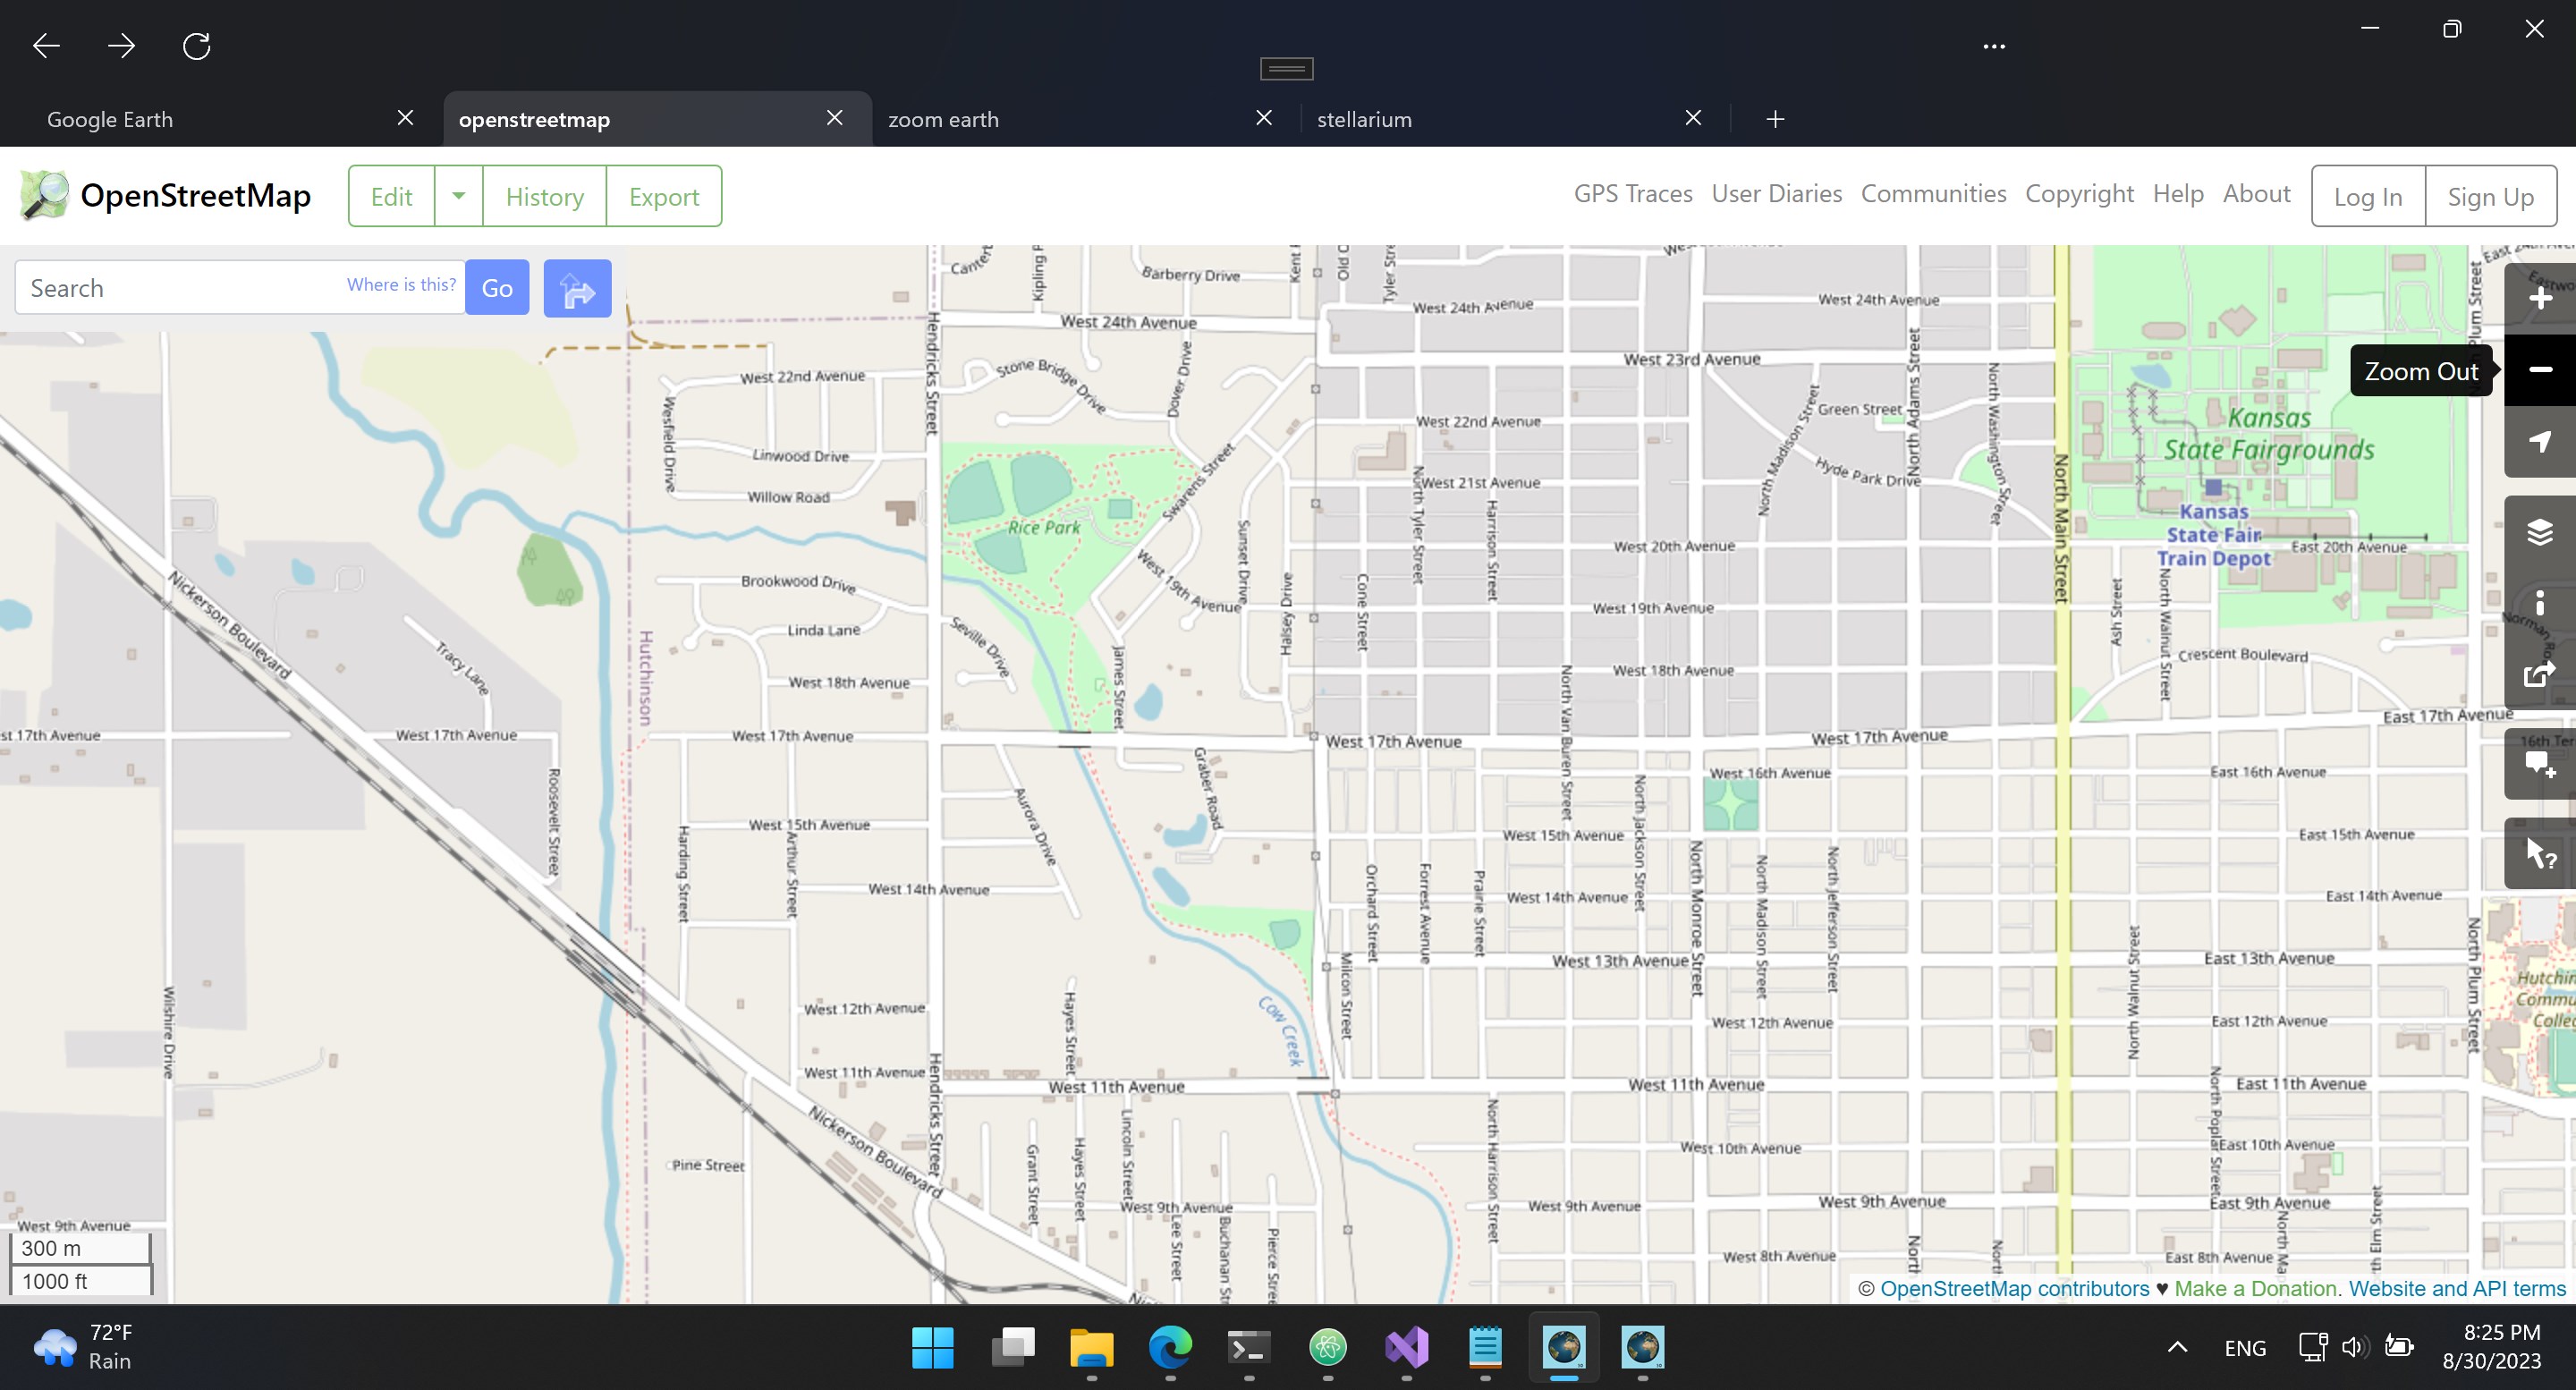The image size is (2576, 1390).
Task: Expand the Edit dropdown arrow
Action: (458, 196)
